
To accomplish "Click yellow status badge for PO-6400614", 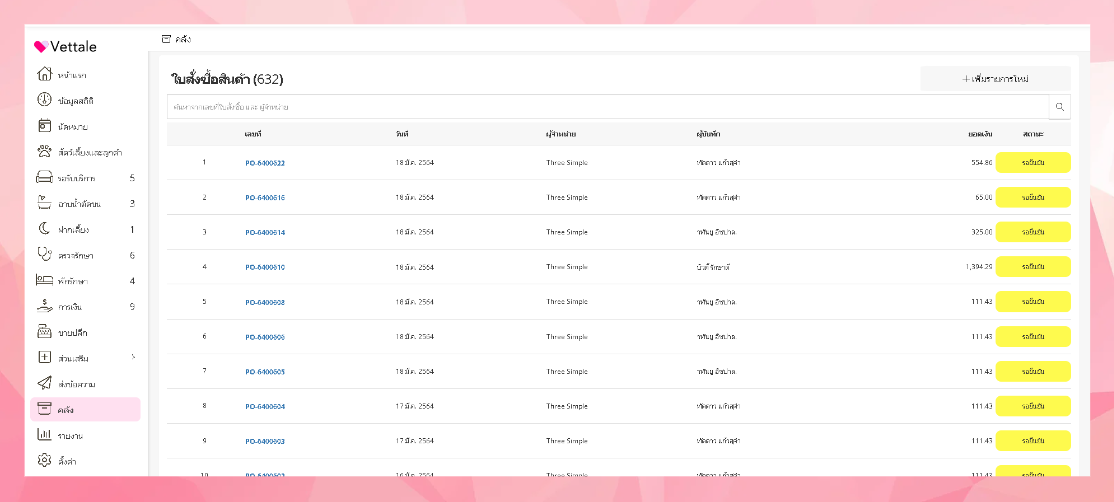I will pos(1033,232).
